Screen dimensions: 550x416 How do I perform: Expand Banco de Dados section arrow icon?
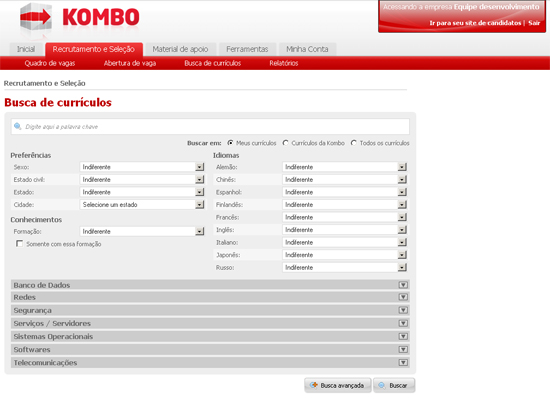(x=403, y=285)
